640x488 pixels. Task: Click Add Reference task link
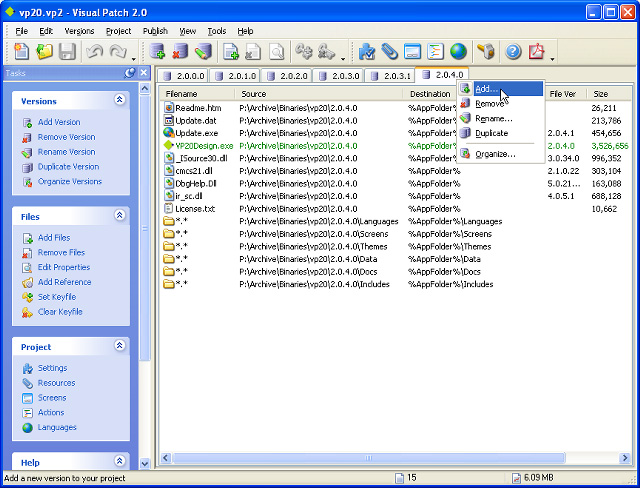64,282
